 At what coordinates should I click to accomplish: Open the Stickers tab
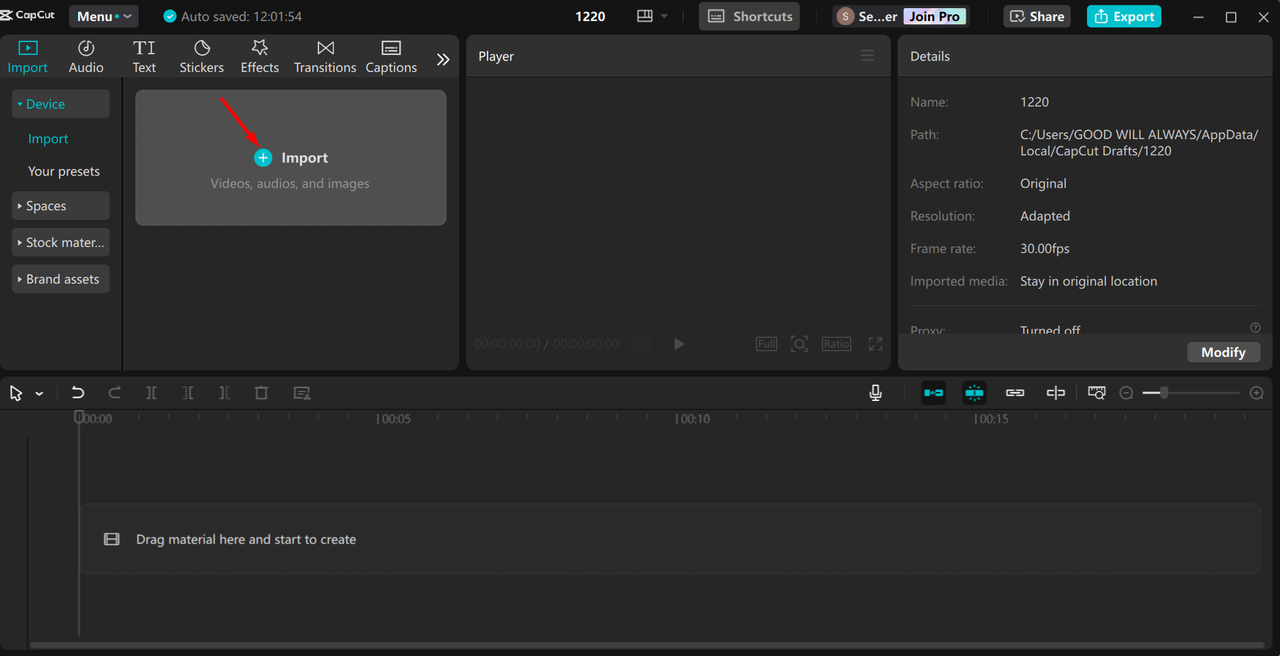(x=201, y=57)
